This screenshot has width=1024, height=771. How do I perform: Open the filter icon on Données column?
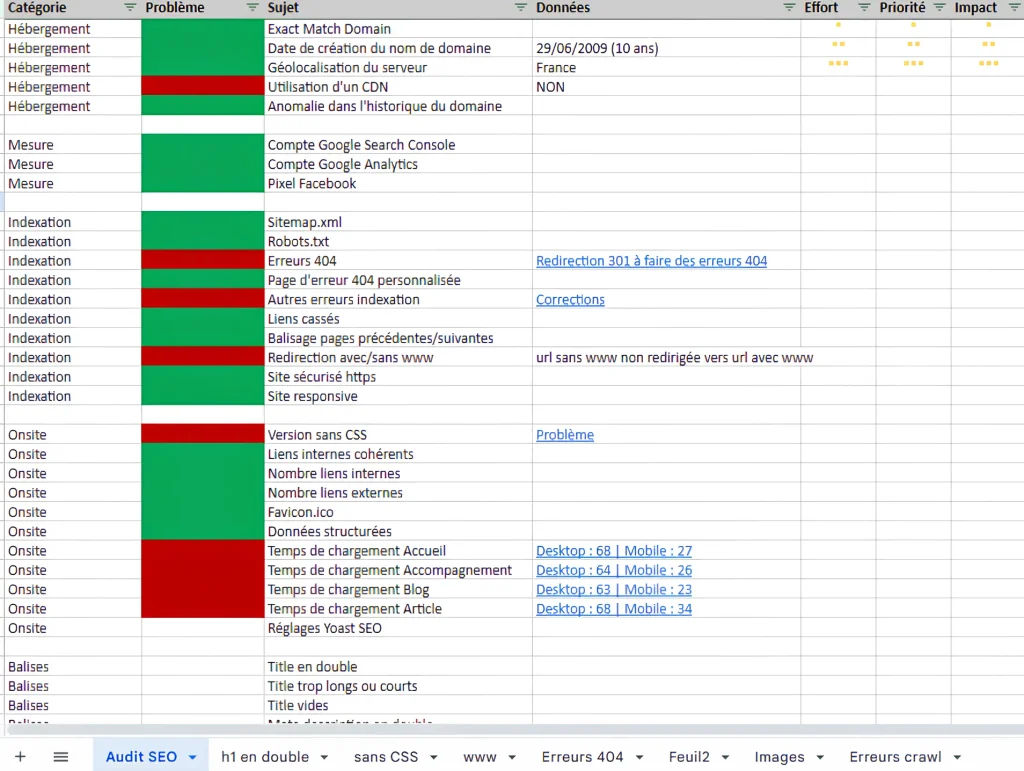tap(789, 8)
